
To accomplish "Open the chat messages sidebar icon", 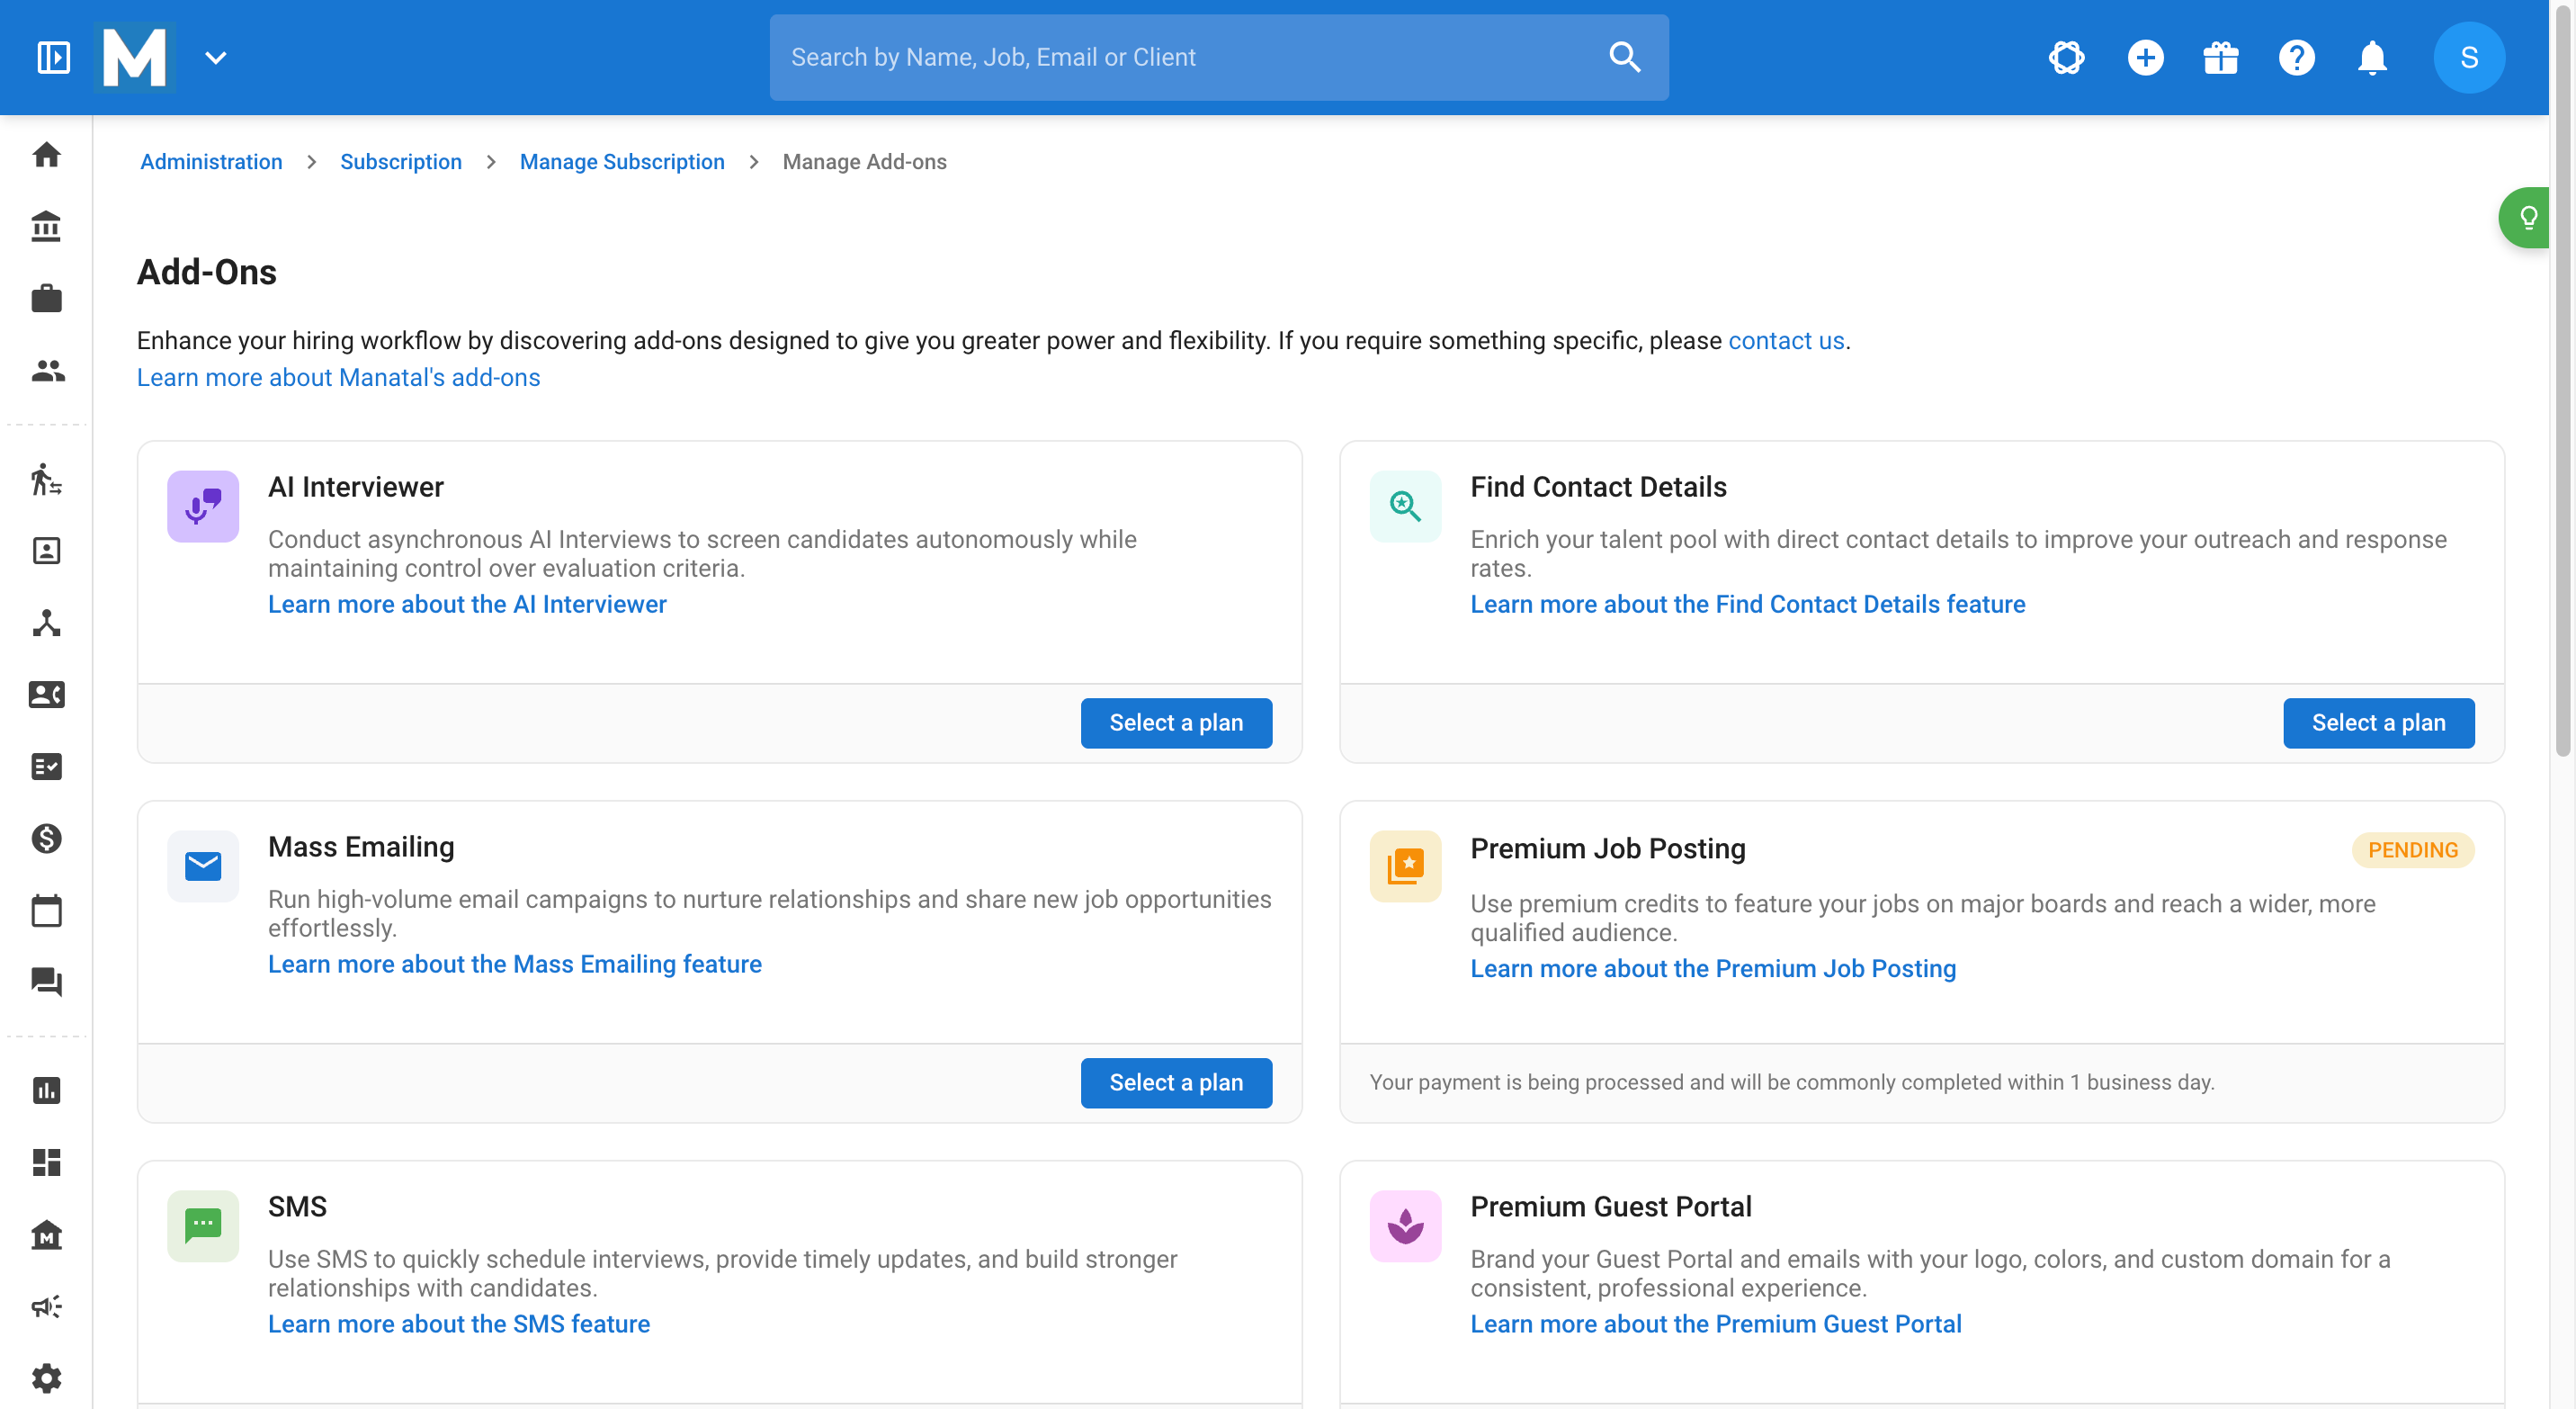I will click(x=47, y=983).
